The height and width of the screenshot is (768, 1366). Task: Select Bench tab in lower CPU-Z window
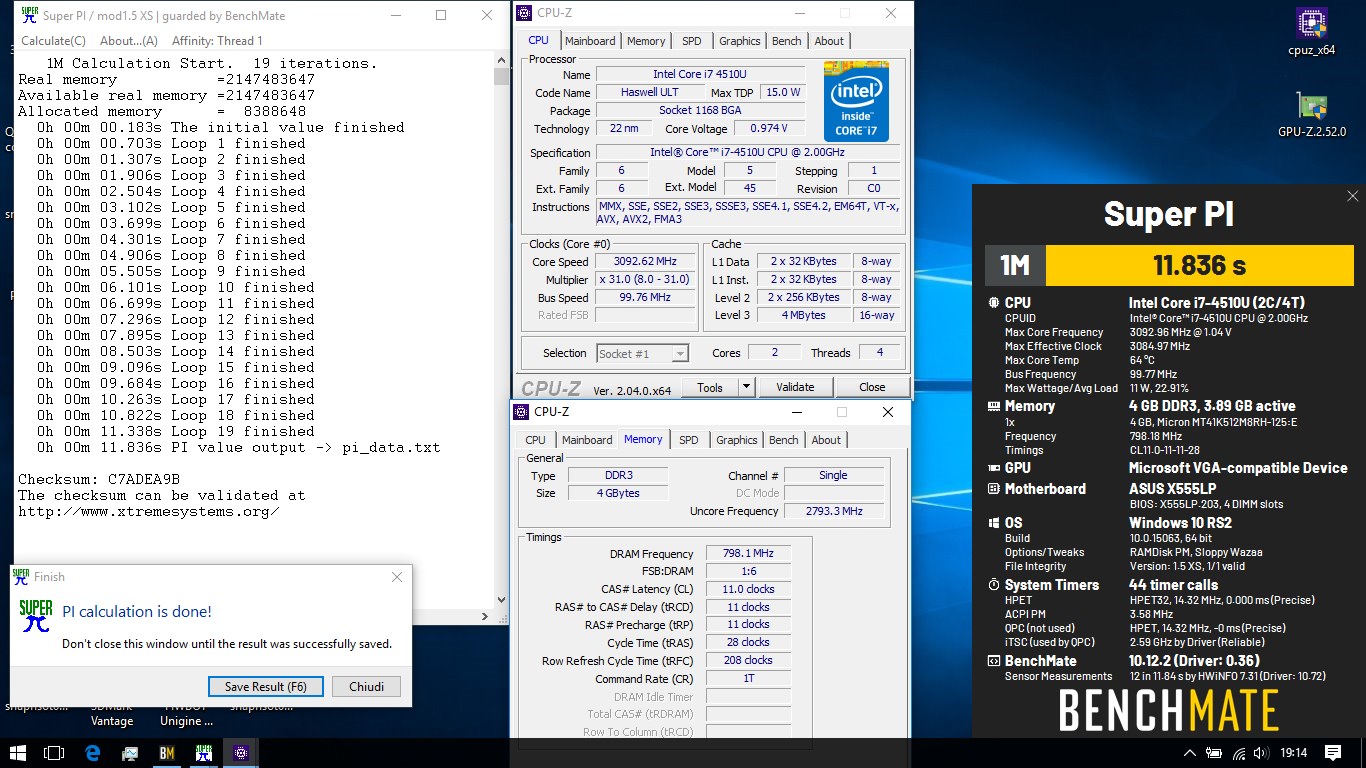784,440
